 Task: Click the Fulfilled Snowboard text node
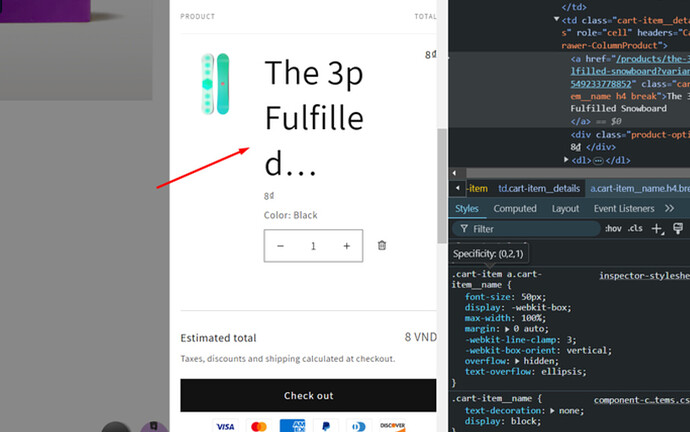pos(618,108)
